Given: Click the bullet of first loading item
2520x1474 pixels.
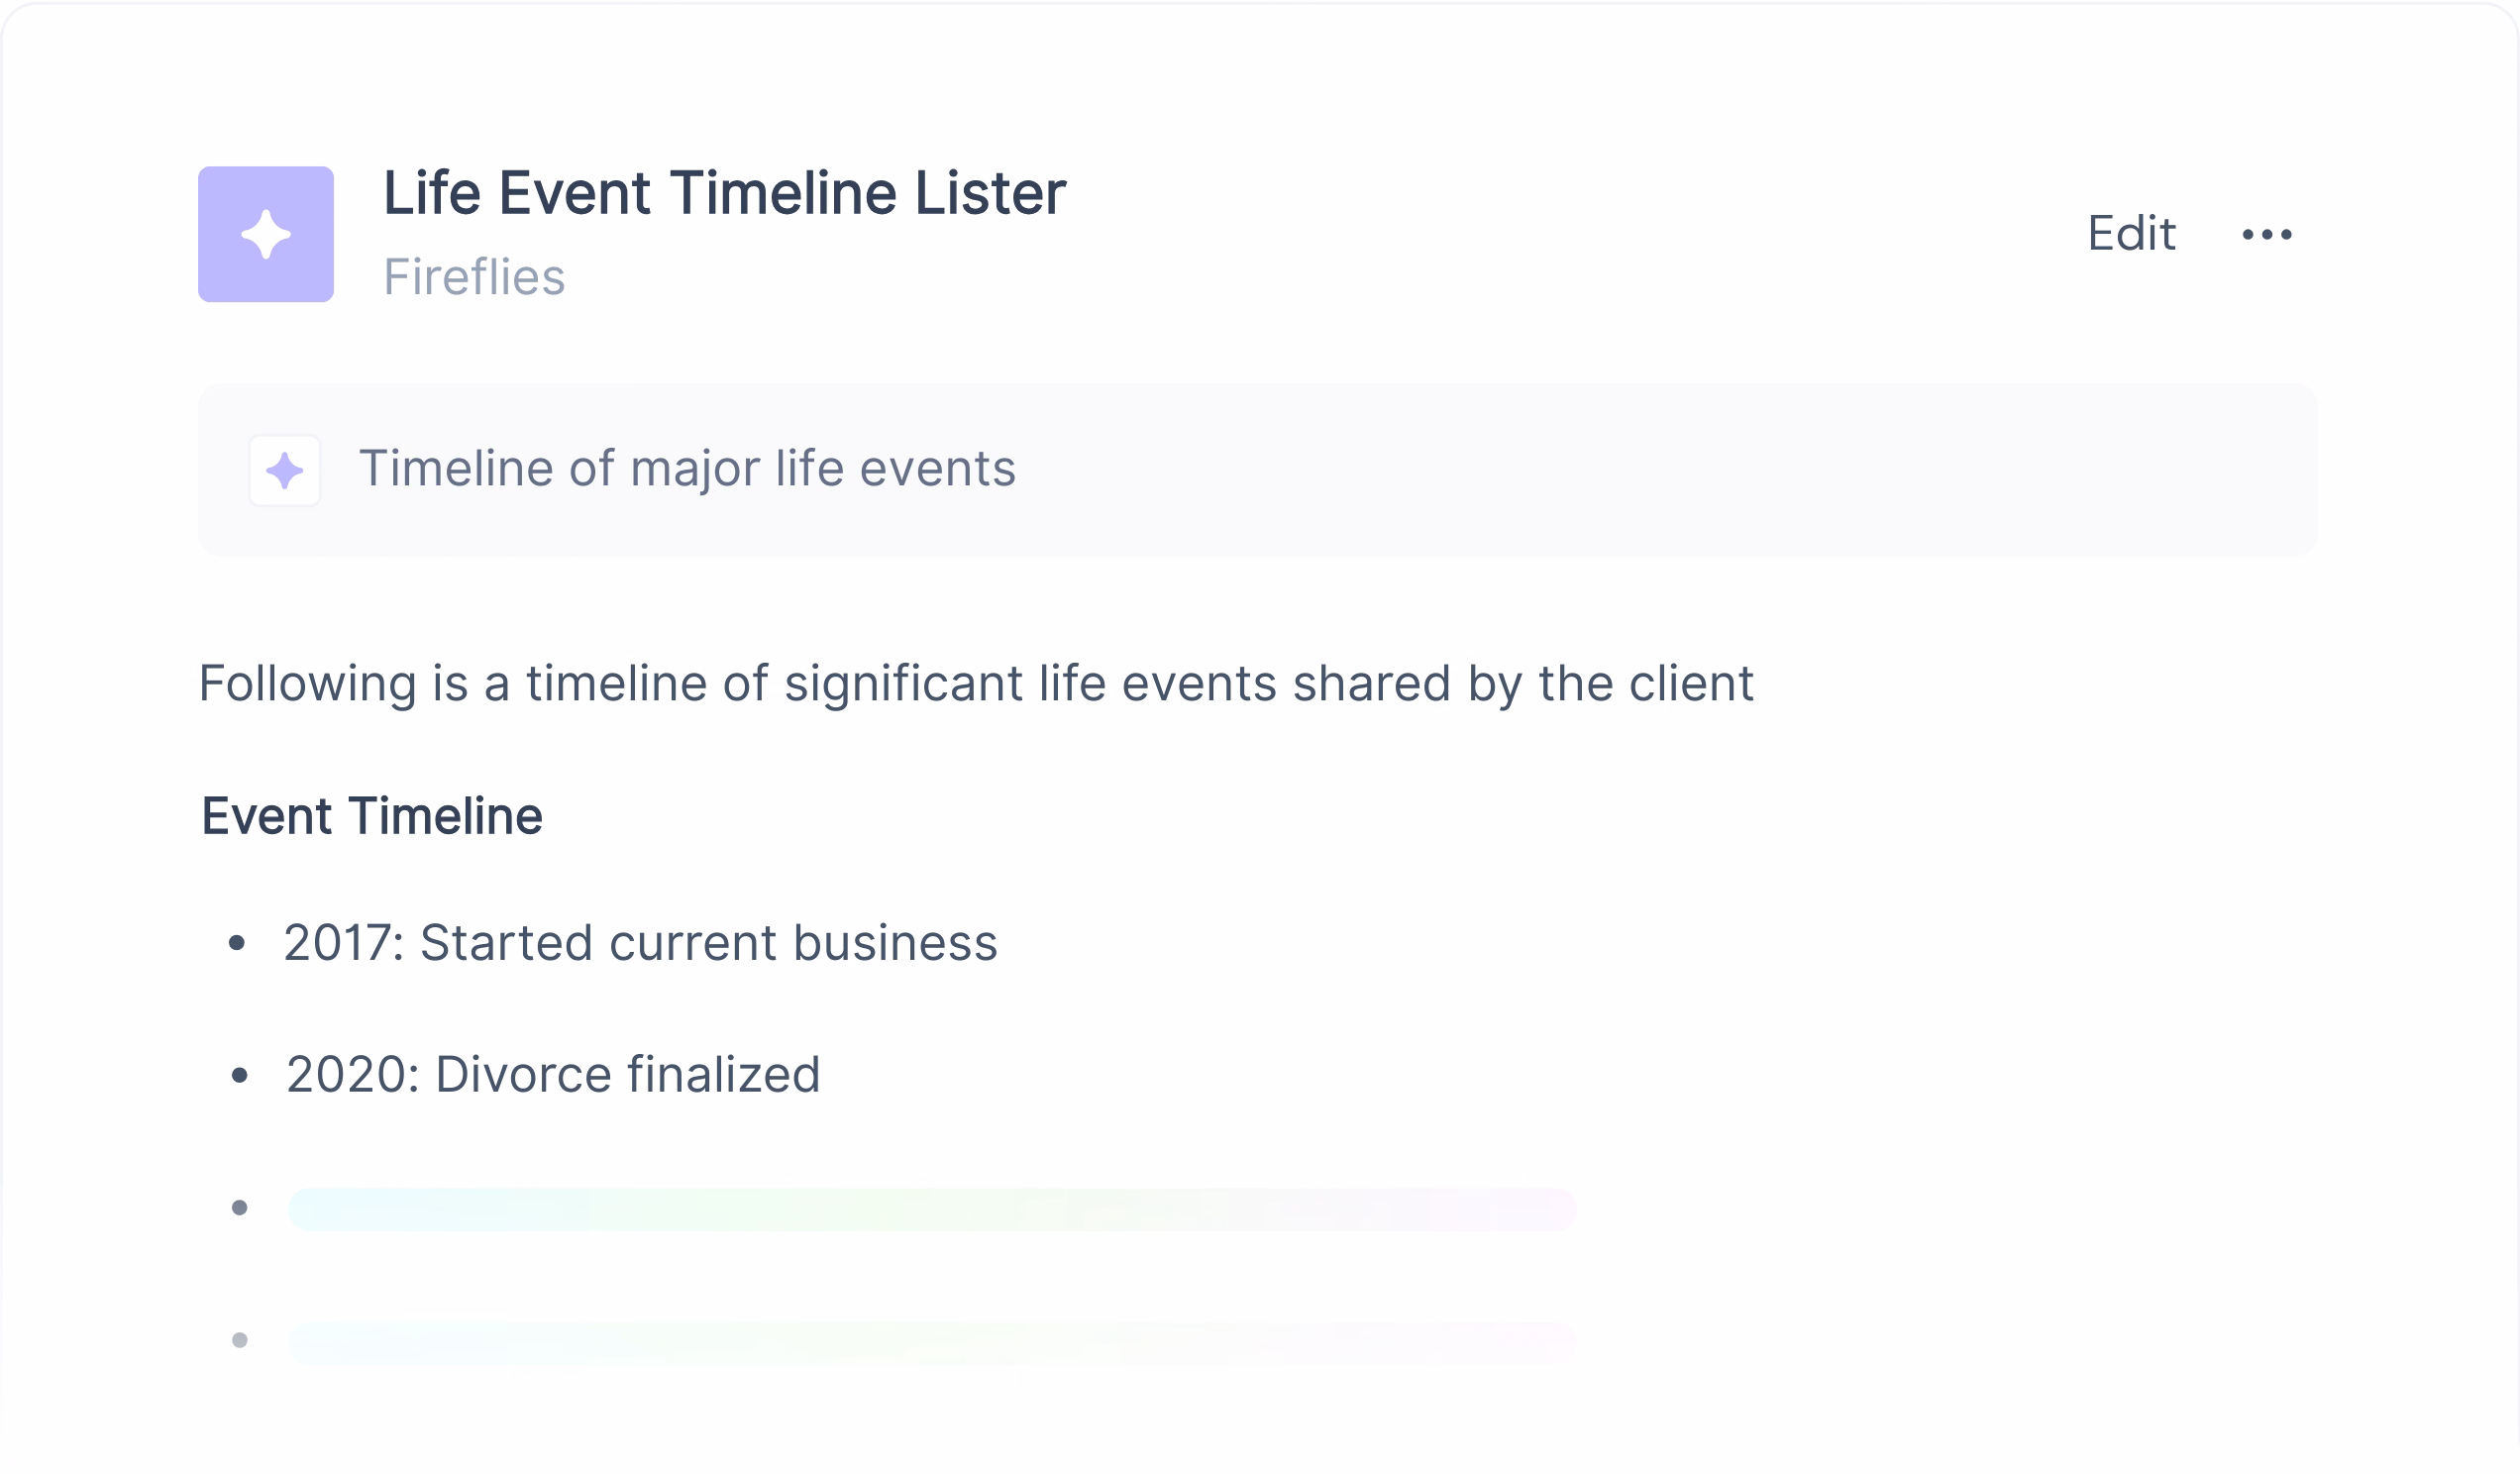Looking at the screenshot, I should [239, 1208].
